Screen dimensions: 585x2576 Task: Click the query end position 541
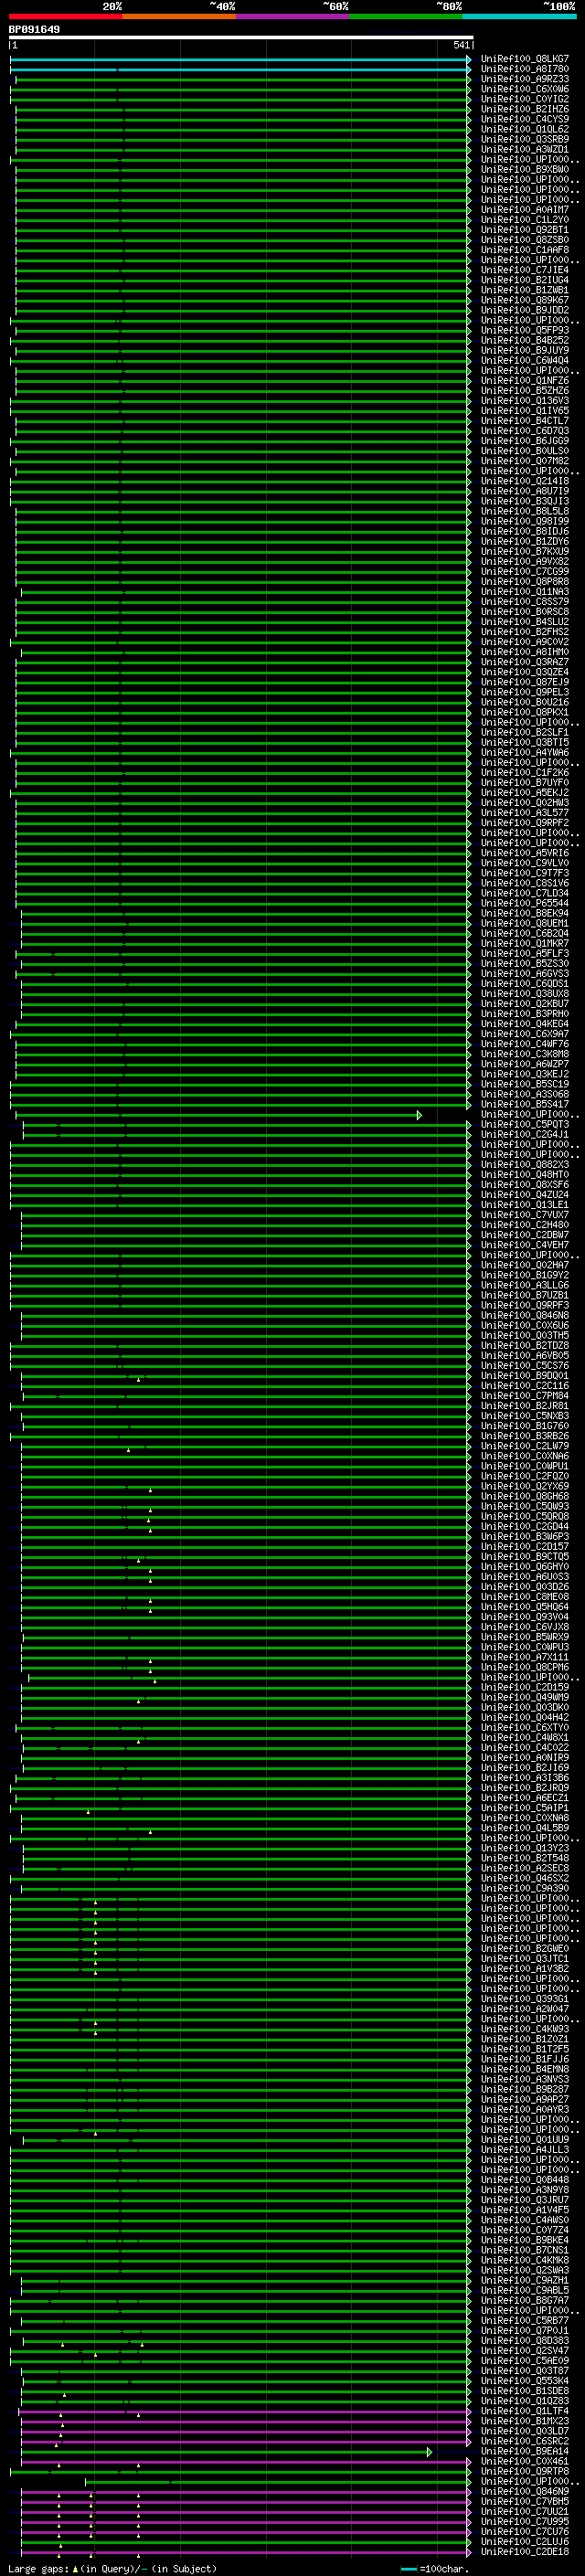[461, 45]
